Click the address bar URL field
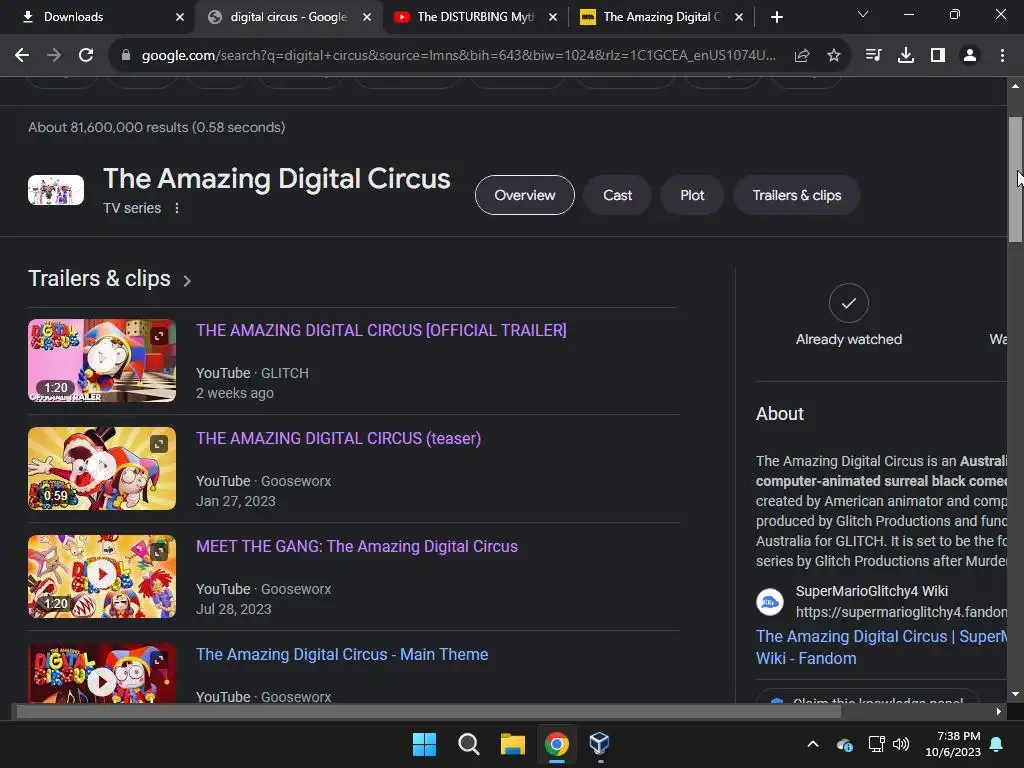Viewport: 1024px width, 768px height. coord(458,56)
